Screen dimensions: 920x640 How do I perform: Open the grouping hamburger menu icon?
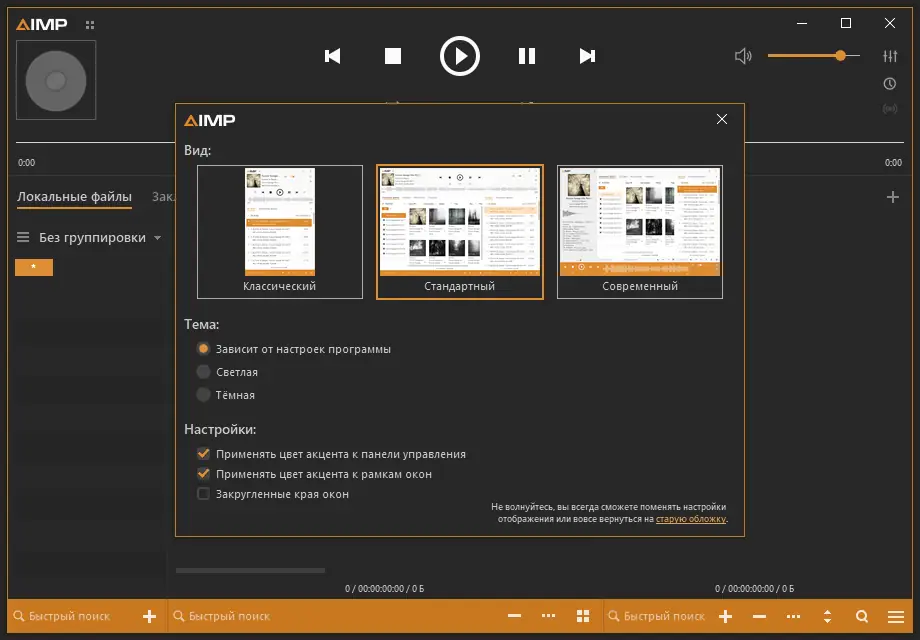point(23,238)
